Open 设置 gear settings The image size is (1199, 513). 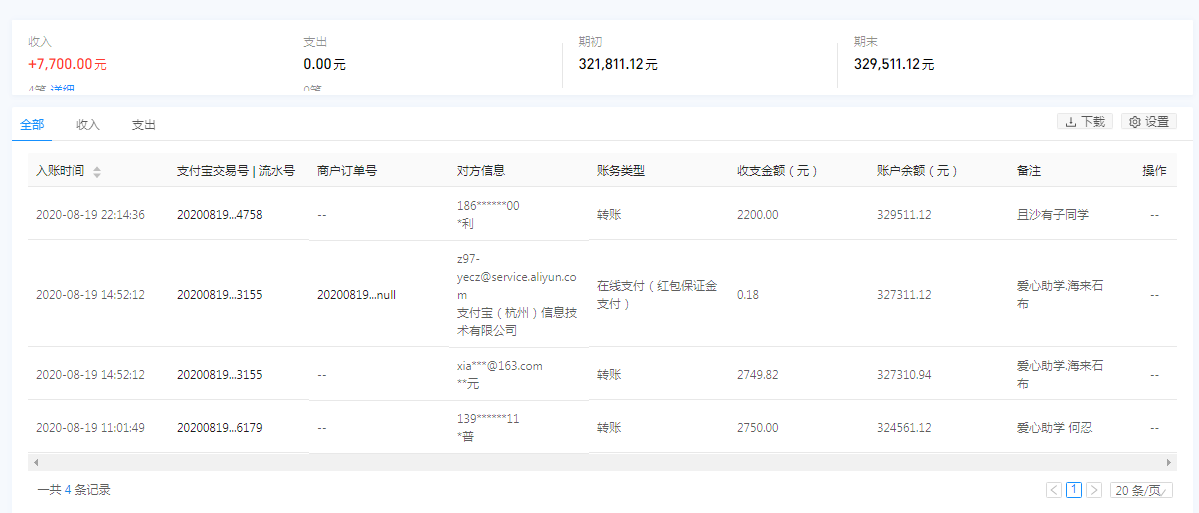[1148, 121]
